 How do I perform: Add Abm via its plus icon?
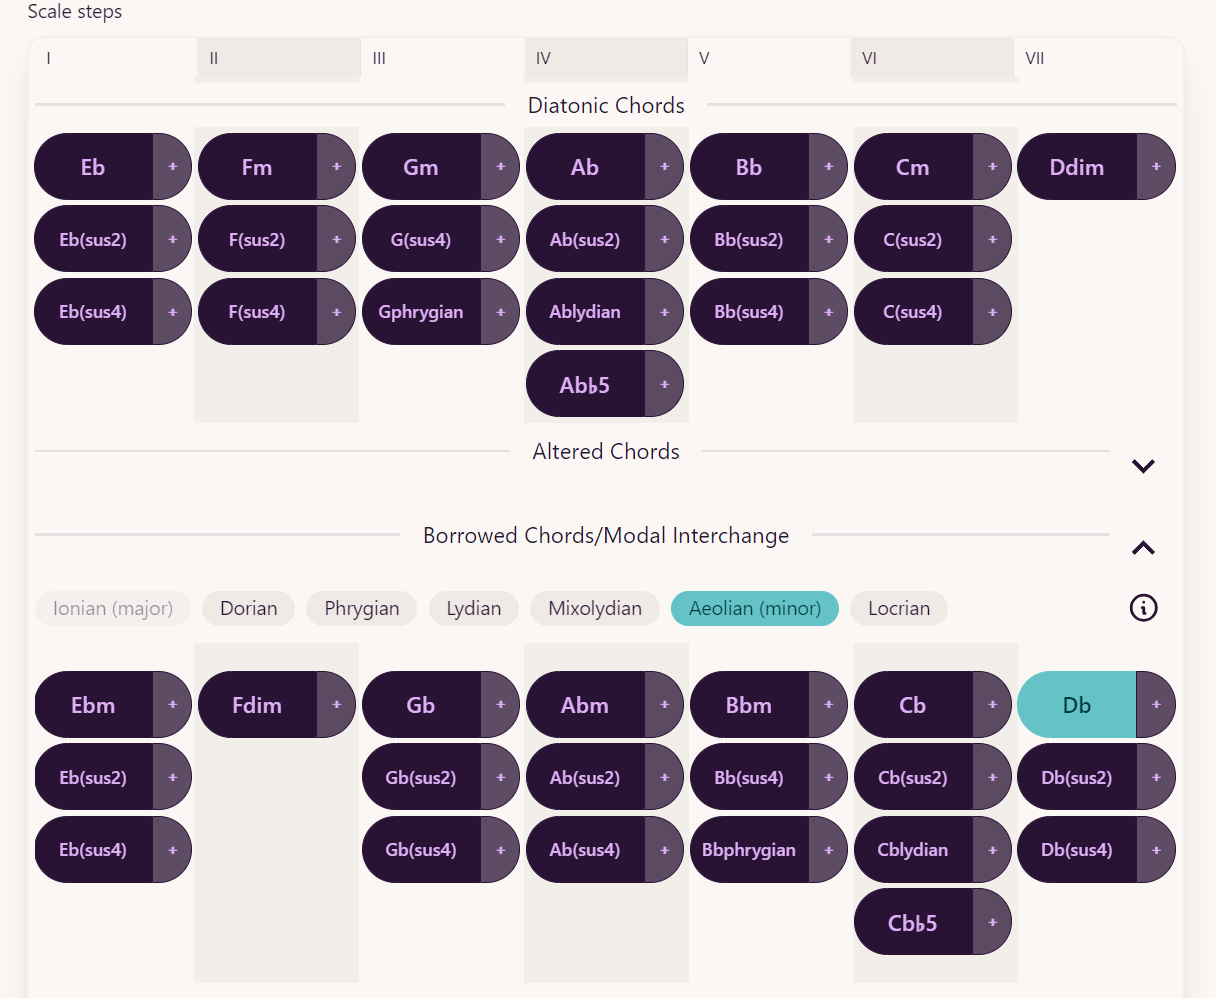tap(664, 705)
